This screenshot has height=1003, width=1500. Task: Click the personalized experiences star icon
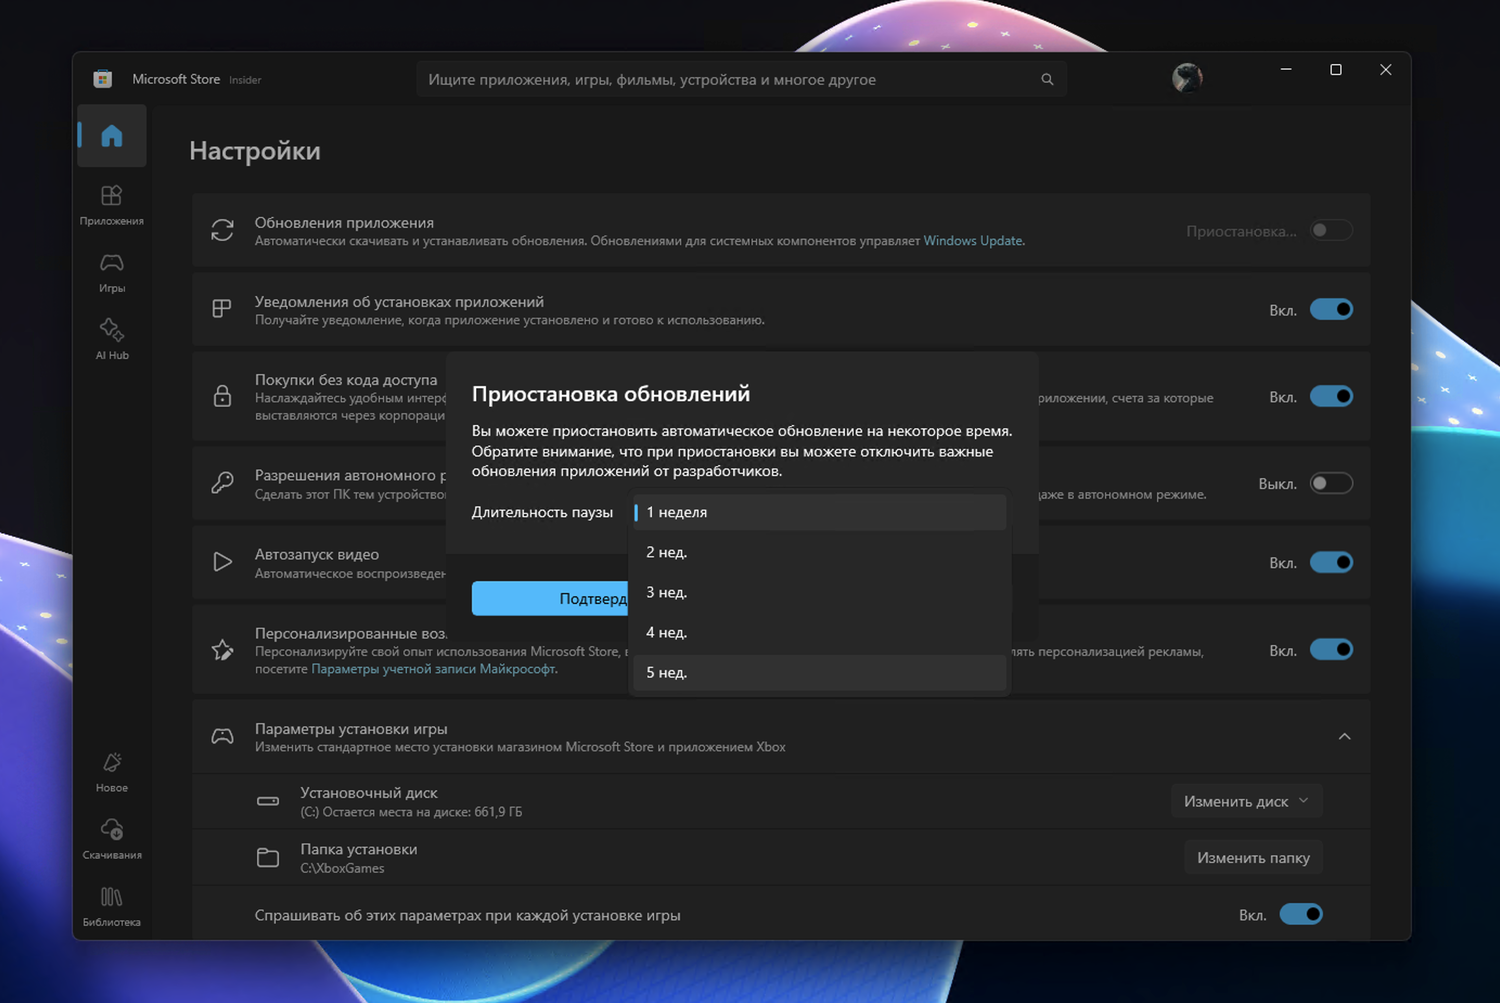click(x=222, y=650)
